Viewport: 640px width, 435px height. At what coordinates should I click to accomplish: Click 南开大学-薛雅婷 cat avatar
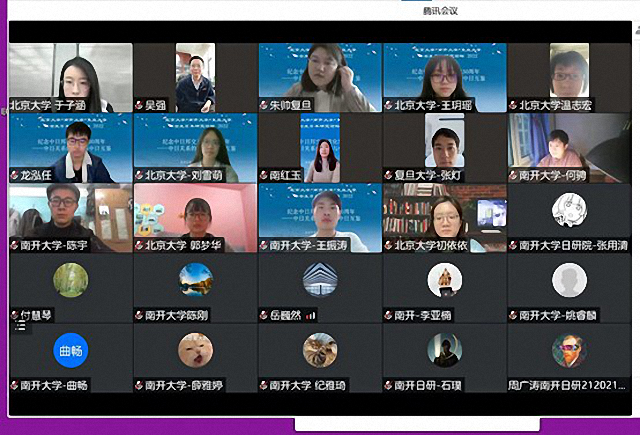coord(195,350)
